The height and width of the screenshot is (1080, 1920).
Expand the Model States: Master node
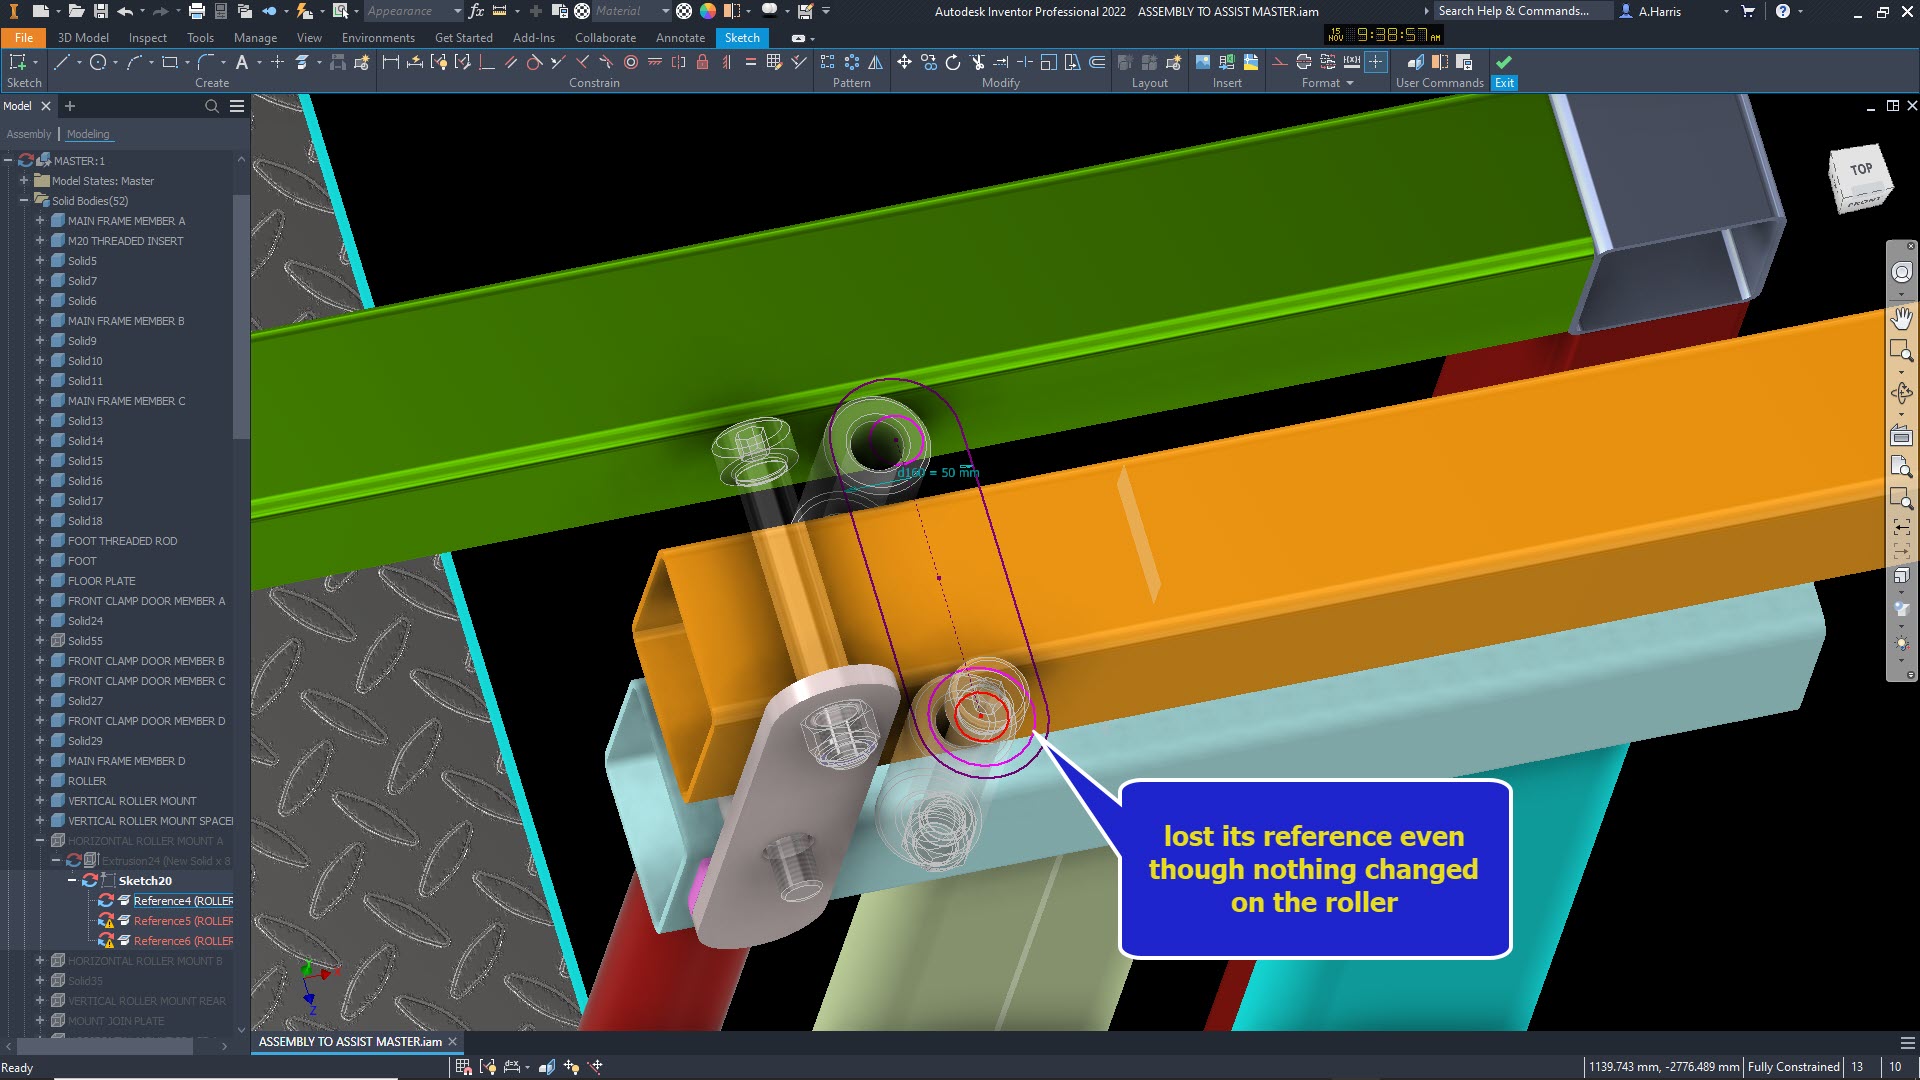click(22, 181)
